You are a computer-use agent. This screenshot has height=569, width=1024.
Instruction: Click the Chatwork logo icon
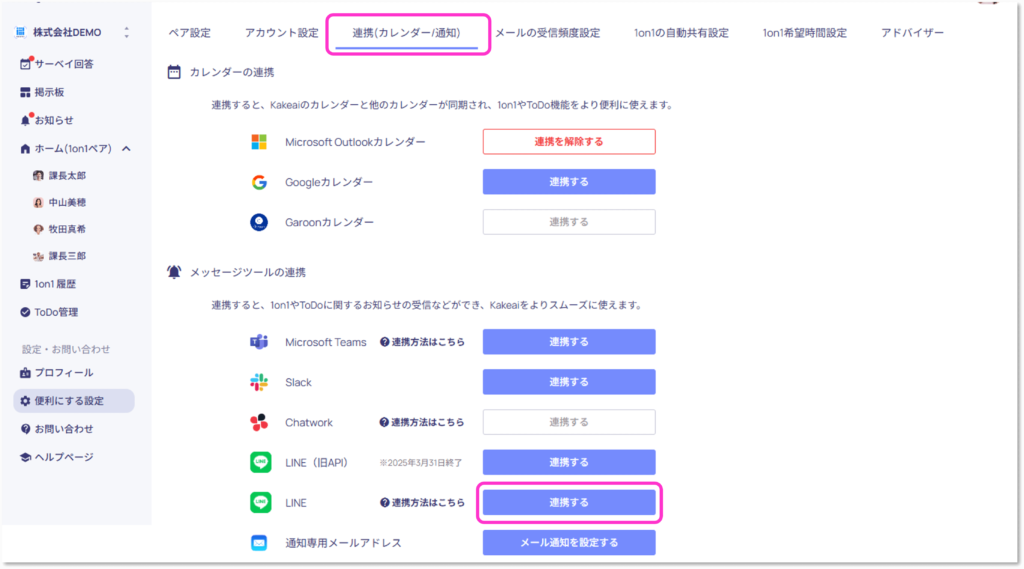click(x=259, y=422)
